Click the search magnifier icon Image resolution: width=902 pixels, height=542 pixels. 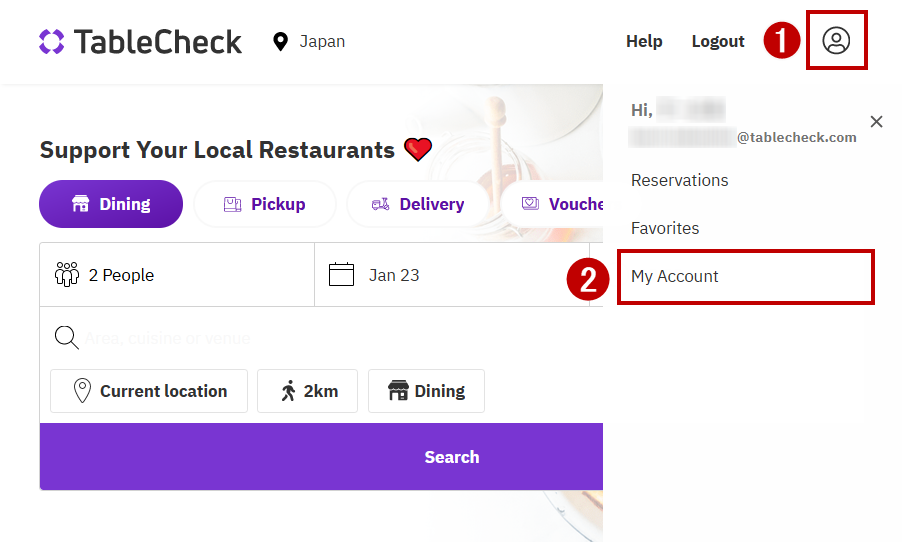(67, 338)
